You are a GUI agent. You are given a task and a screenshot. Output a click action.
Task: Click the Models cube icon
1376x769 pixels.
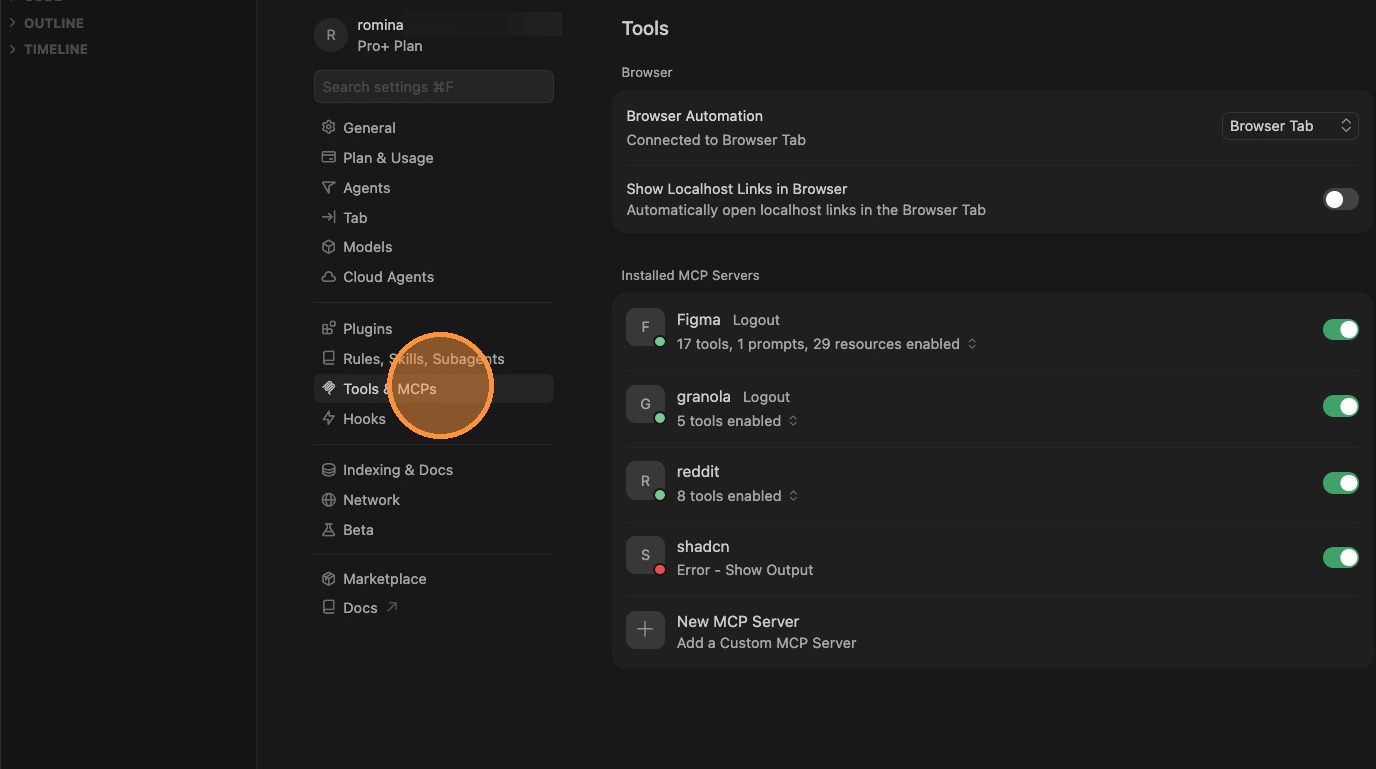[328, 246]
